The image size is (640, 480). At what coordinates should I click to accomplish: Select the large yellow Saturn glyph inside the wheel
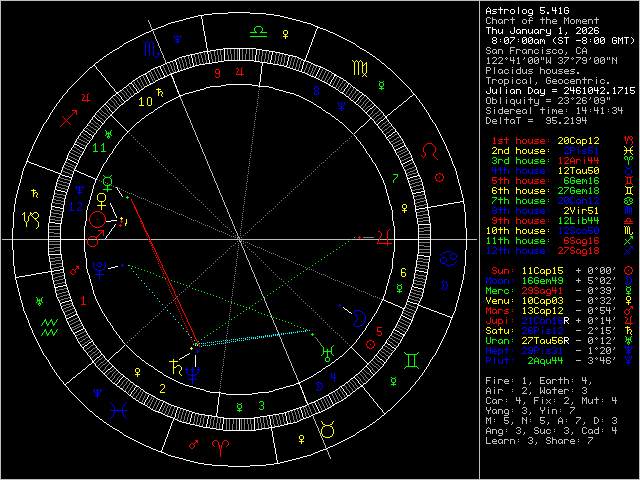point(176,367)
